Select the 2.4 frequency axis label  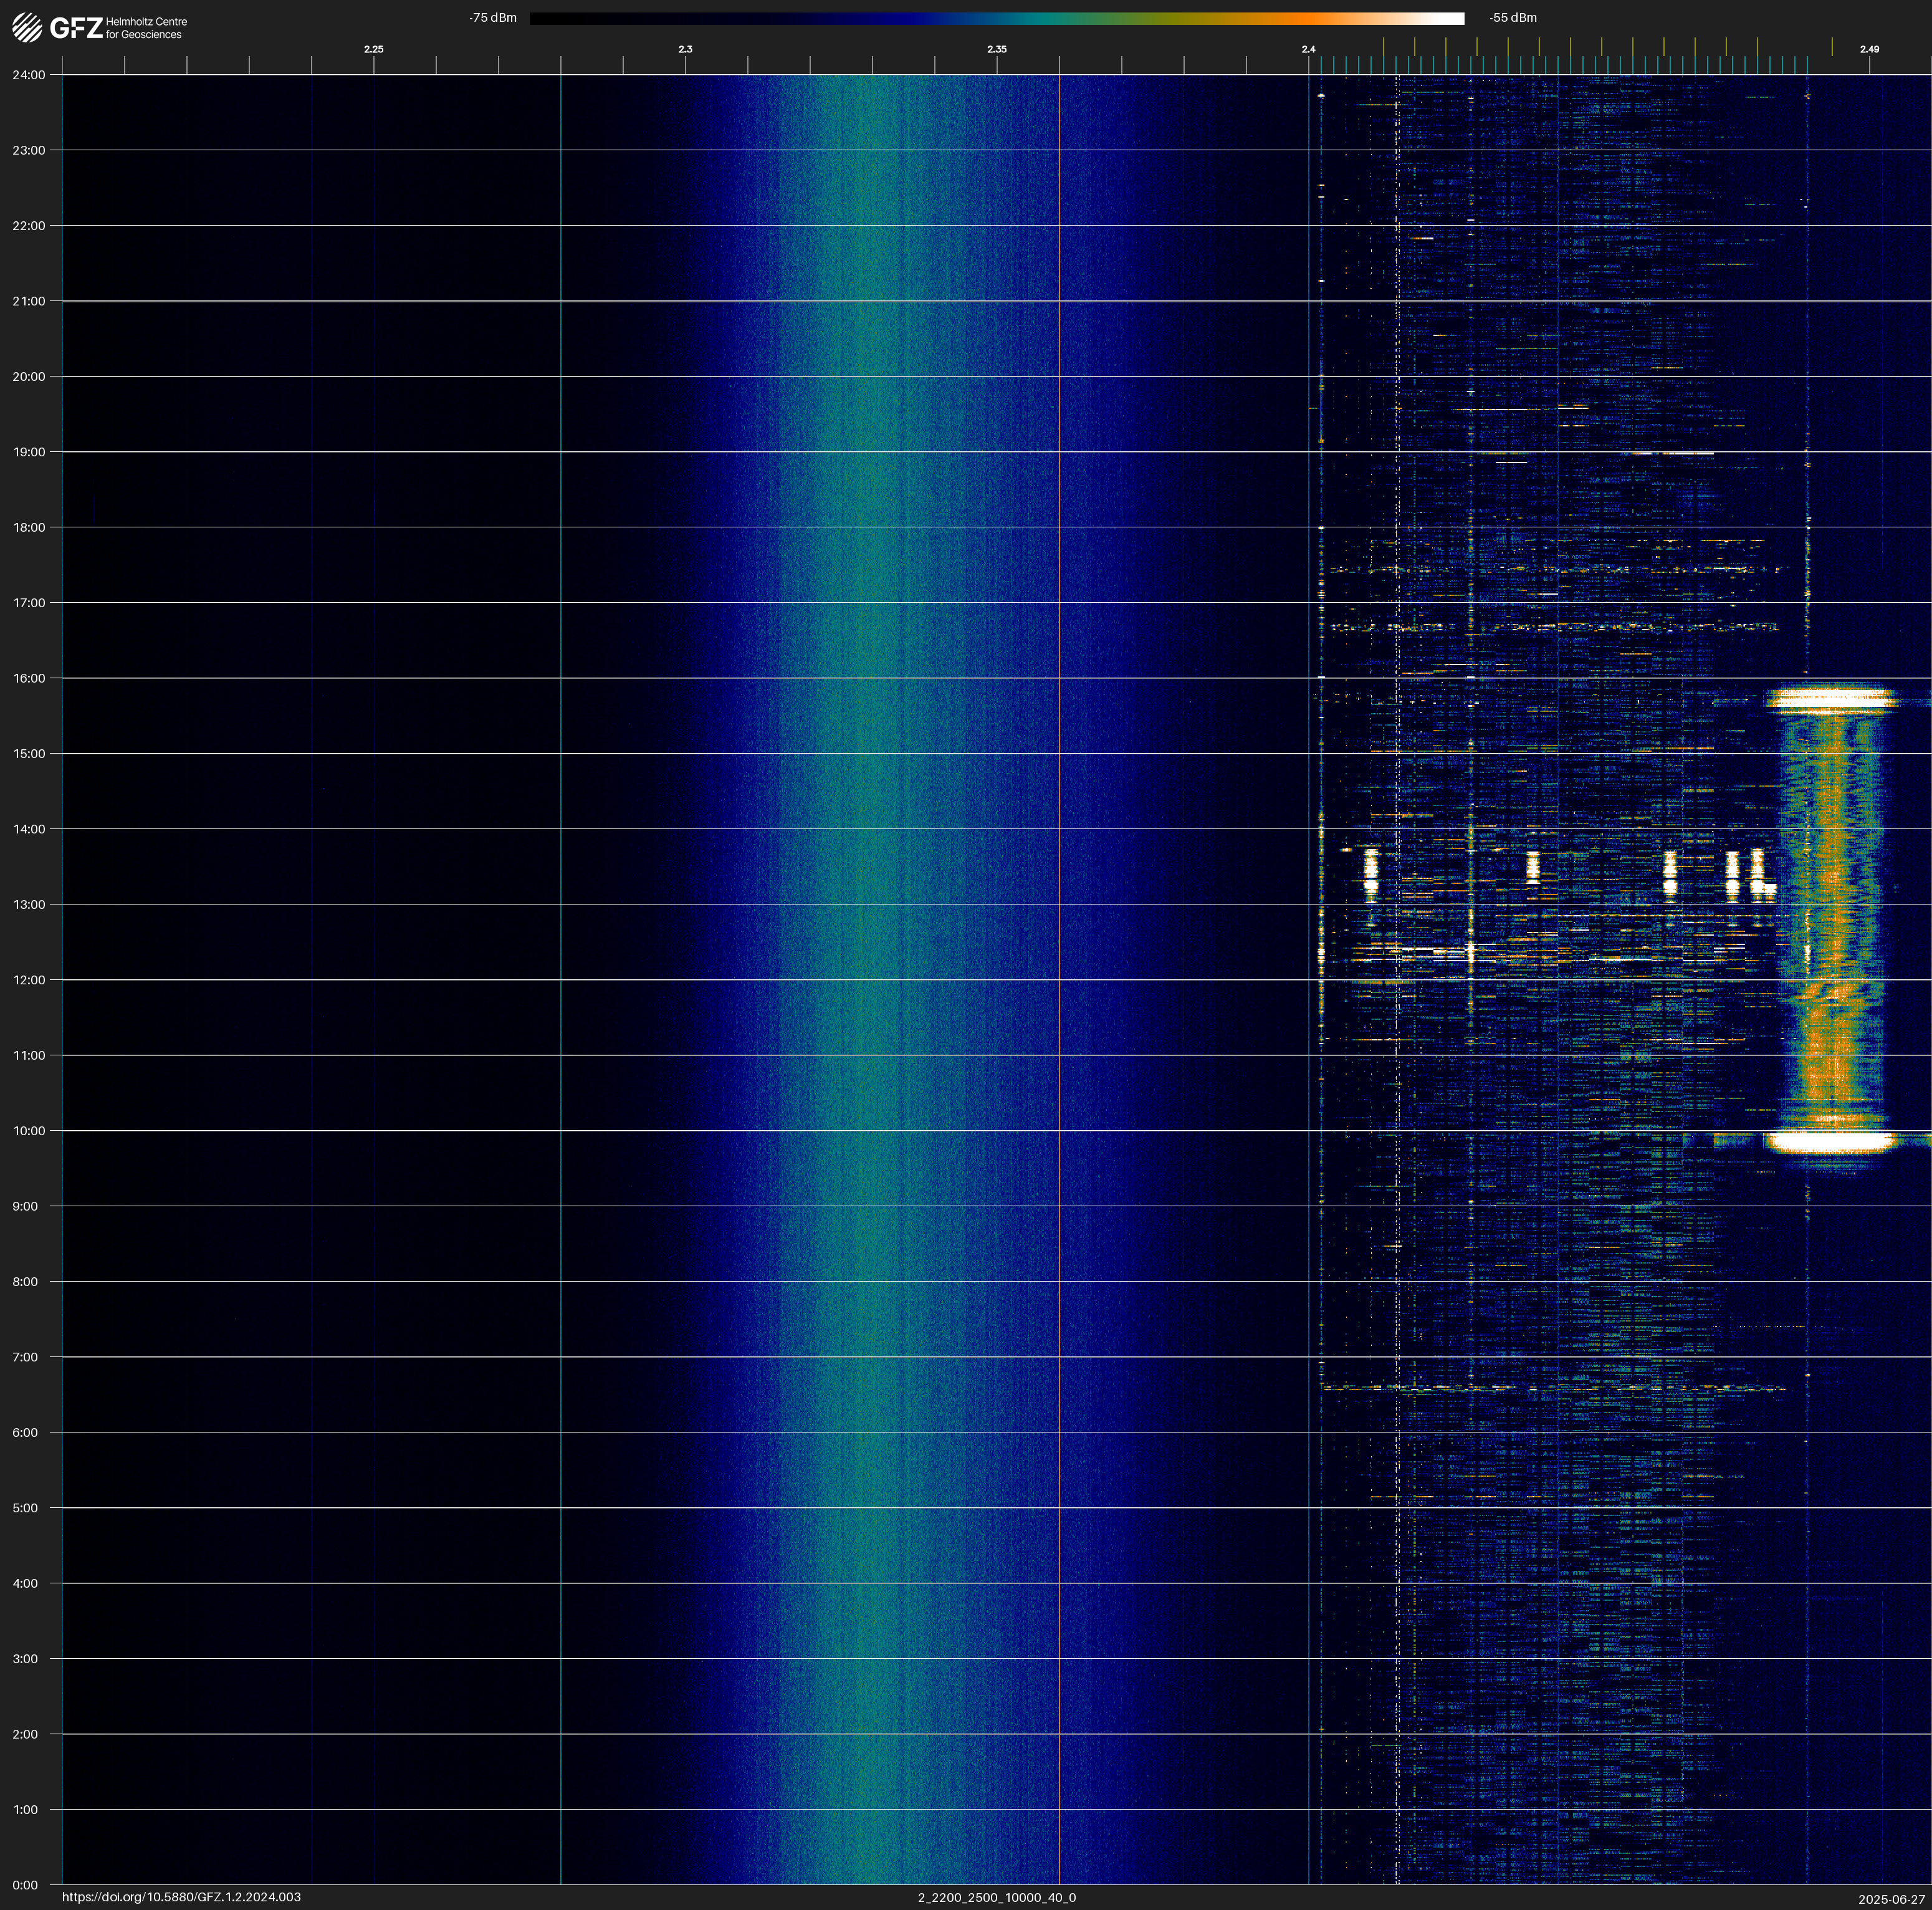coord(1308,49)
